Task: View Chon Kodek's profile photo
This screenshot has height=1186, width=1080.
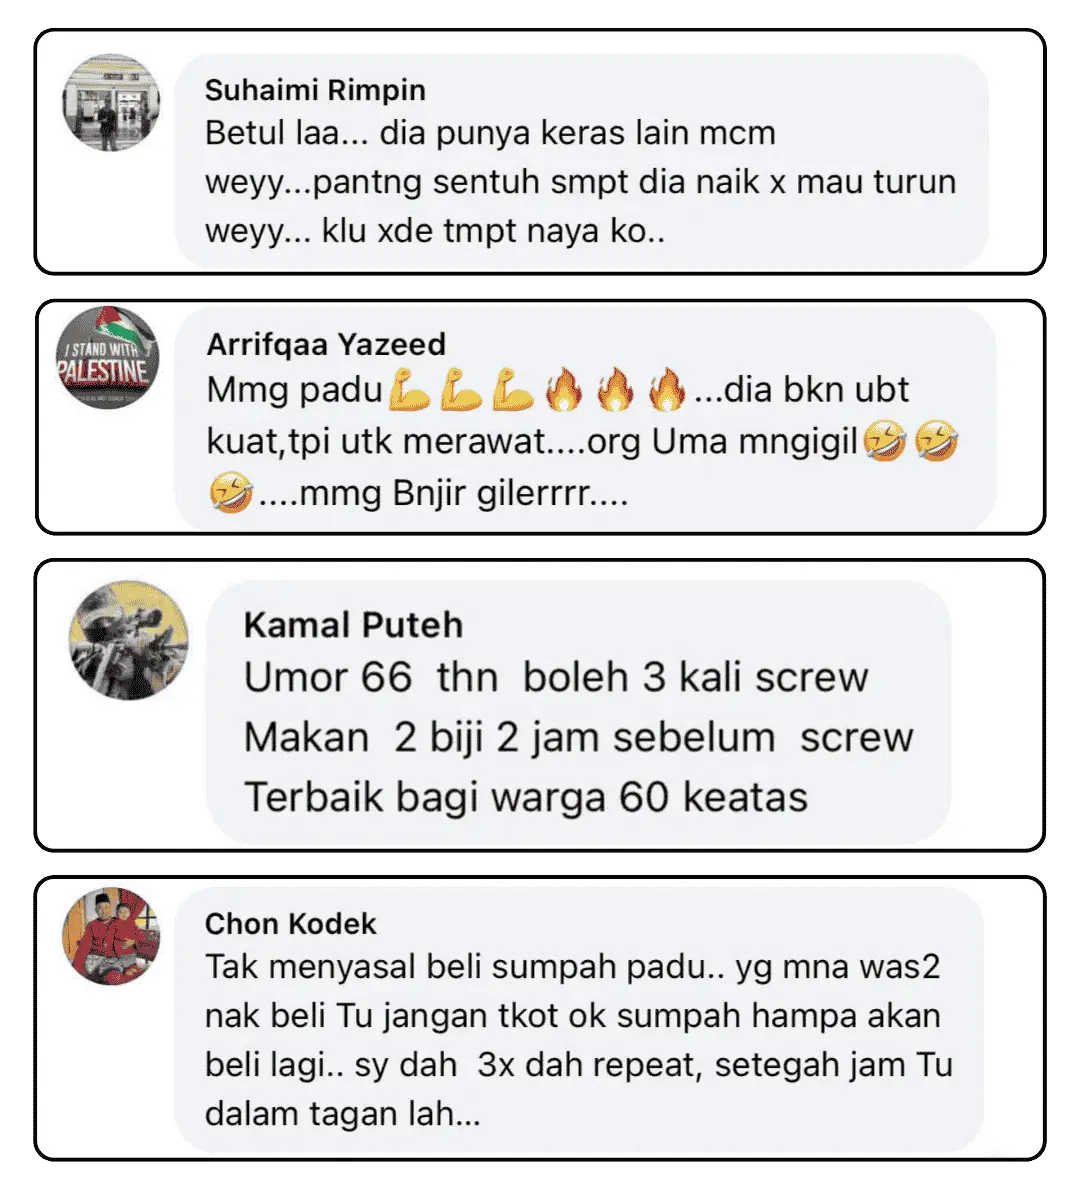Action: [x=111, y=936]
